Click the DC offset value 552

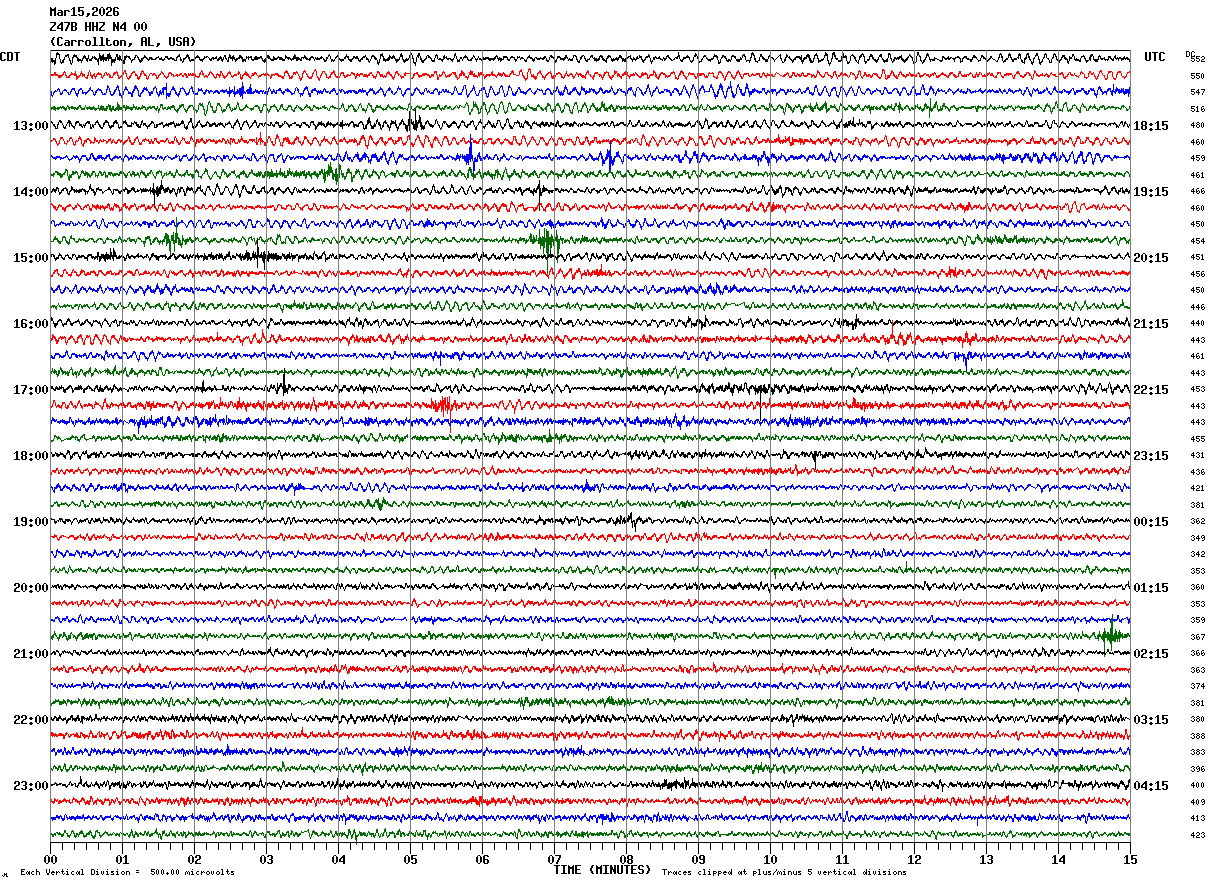click(1197, 60)
